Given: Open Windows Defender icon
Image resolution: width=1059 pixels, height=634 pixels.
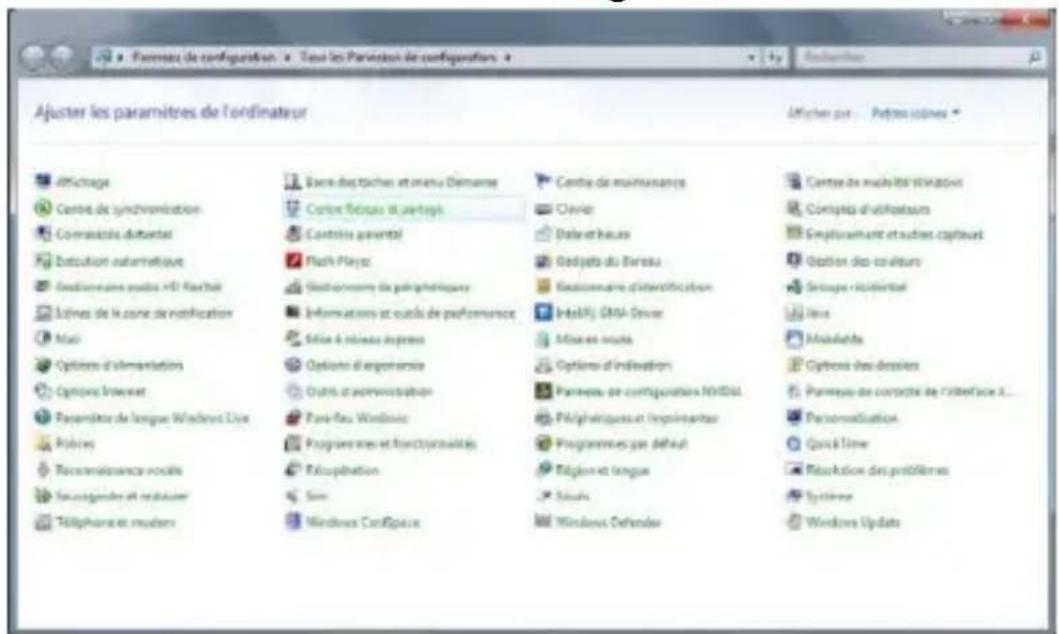Looking at the screenshot, I should tap(543, 522).
